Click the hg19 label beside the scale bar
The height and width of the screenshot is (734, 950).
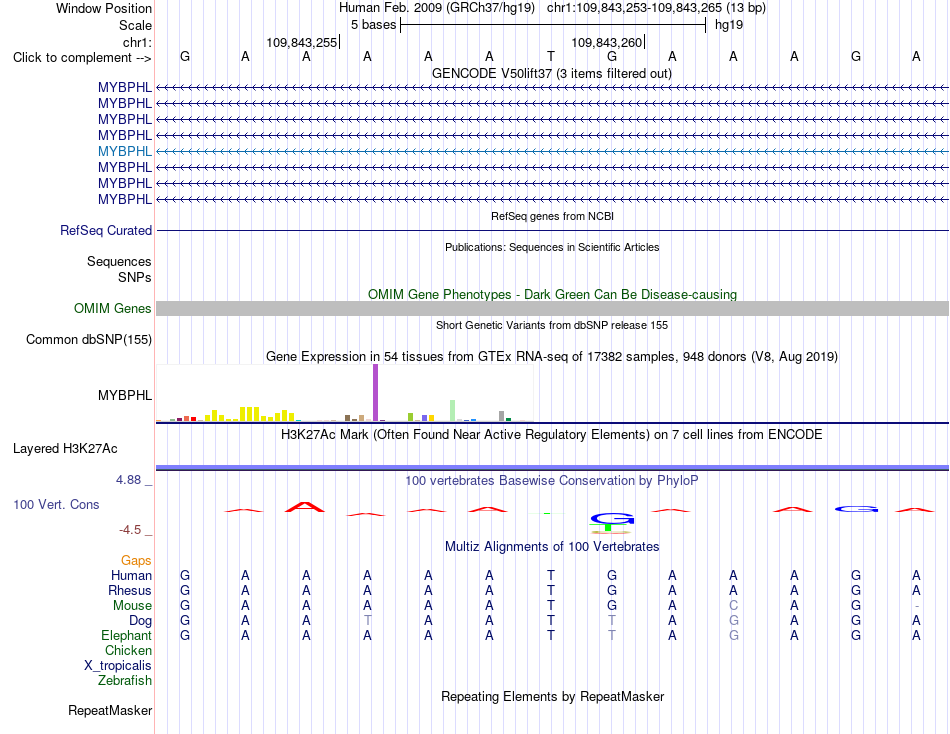click(x=729, y=25)
